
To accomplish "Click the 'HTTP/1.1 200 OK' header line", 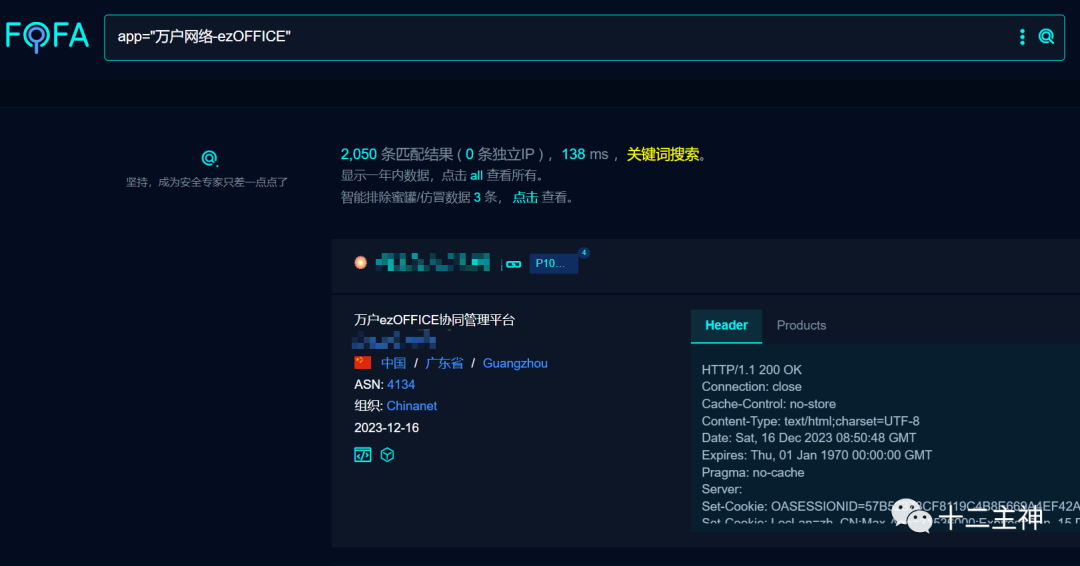I will (751, 370).
